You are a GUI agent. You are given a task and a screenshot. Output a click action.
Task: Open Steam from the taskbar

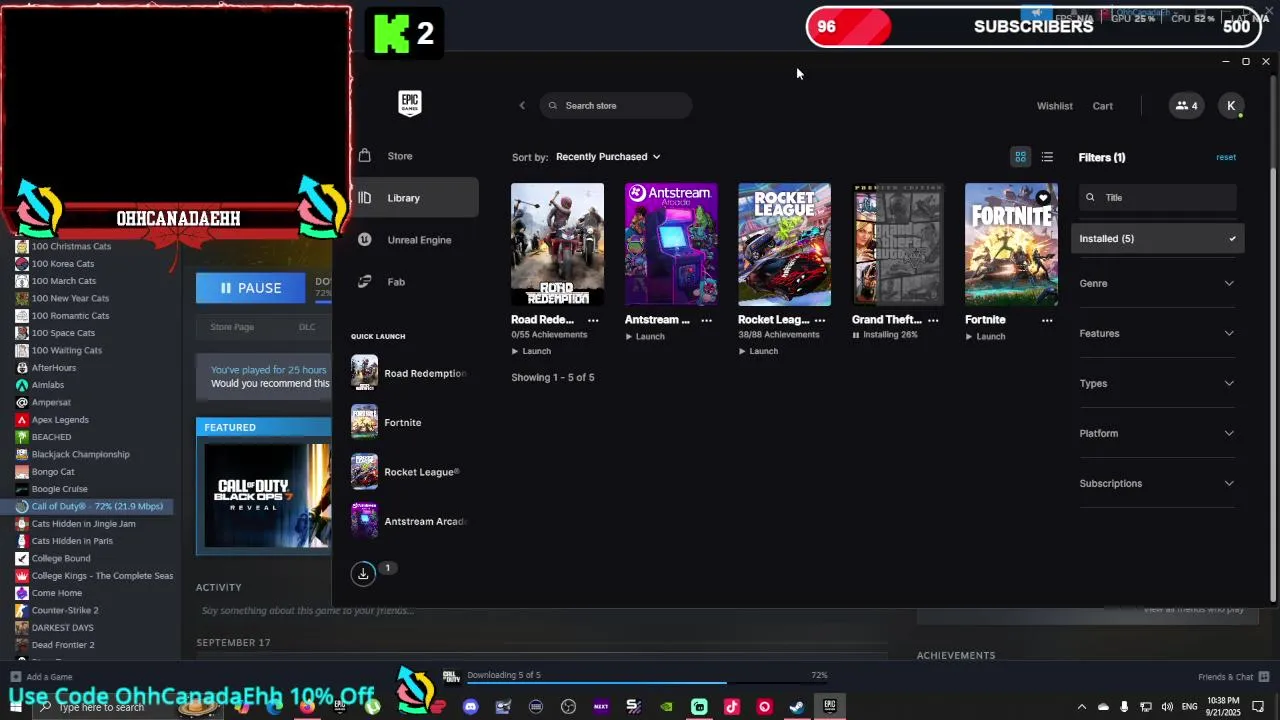[797, 707]
